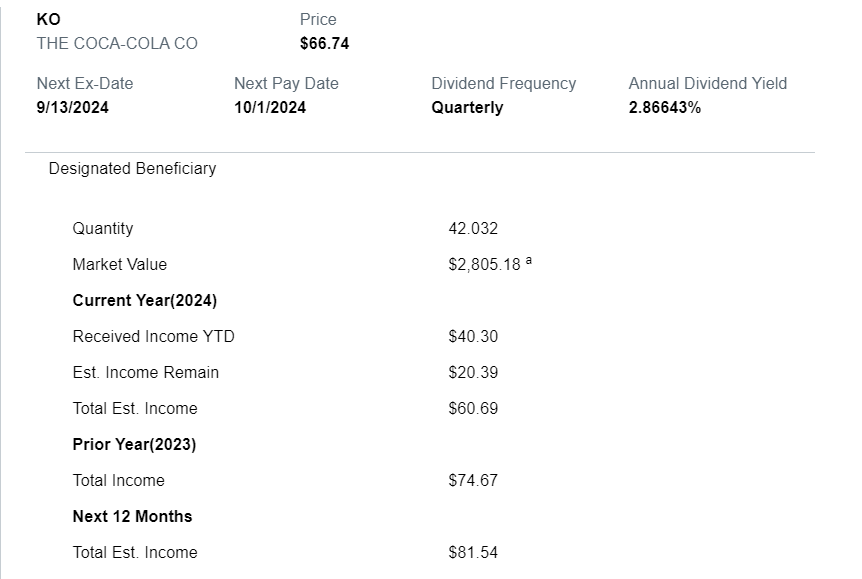Select the $74.67 prior year Total Income
Image resolution: width=862 pixels, height=579 pixels.
coord(473,480)
